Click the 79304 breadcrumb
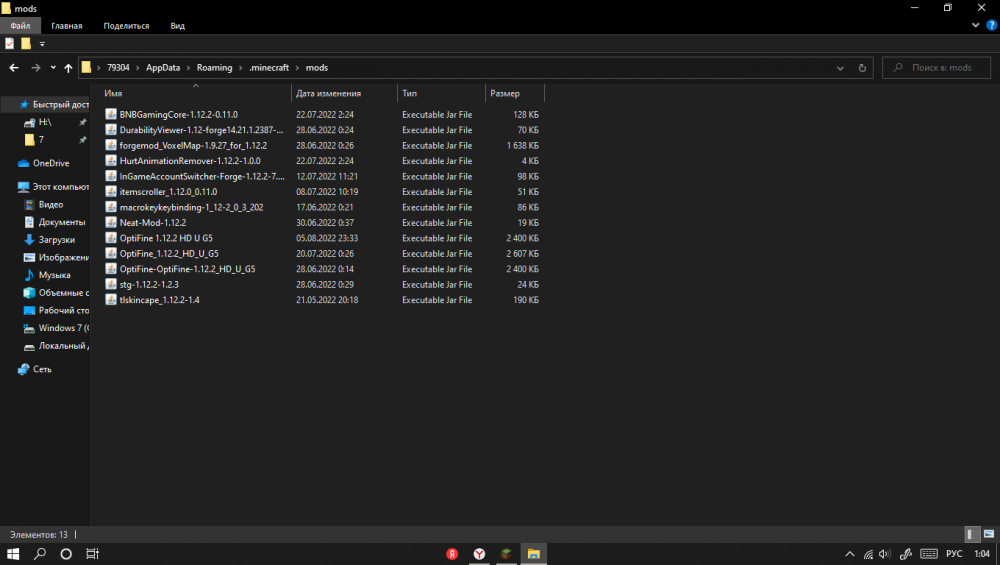Screen dimensions: 1000x565 118,68
